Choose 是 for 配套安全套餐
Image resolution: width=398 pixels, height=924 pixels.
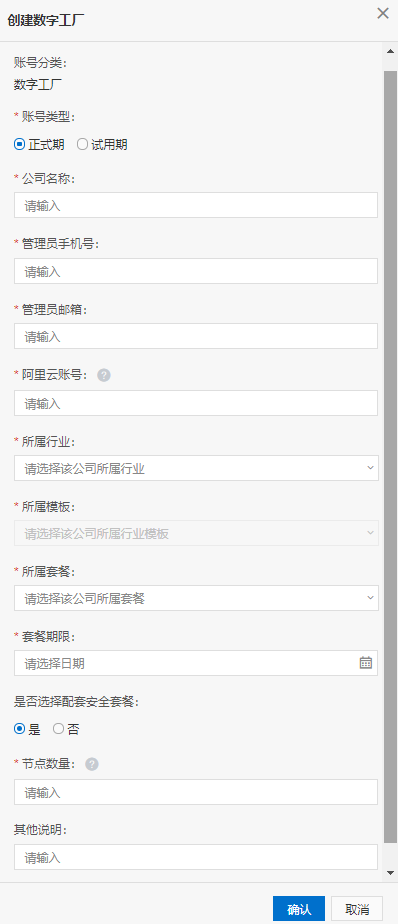click(27, 729)
